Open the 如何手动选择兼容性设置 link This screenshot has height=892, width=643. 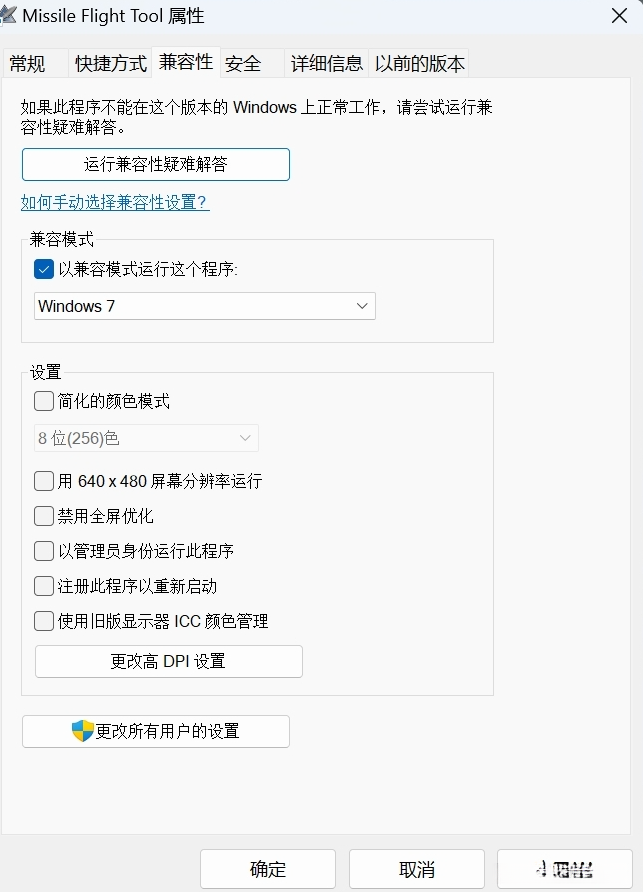pyautogui.click(x=114, y=201)
